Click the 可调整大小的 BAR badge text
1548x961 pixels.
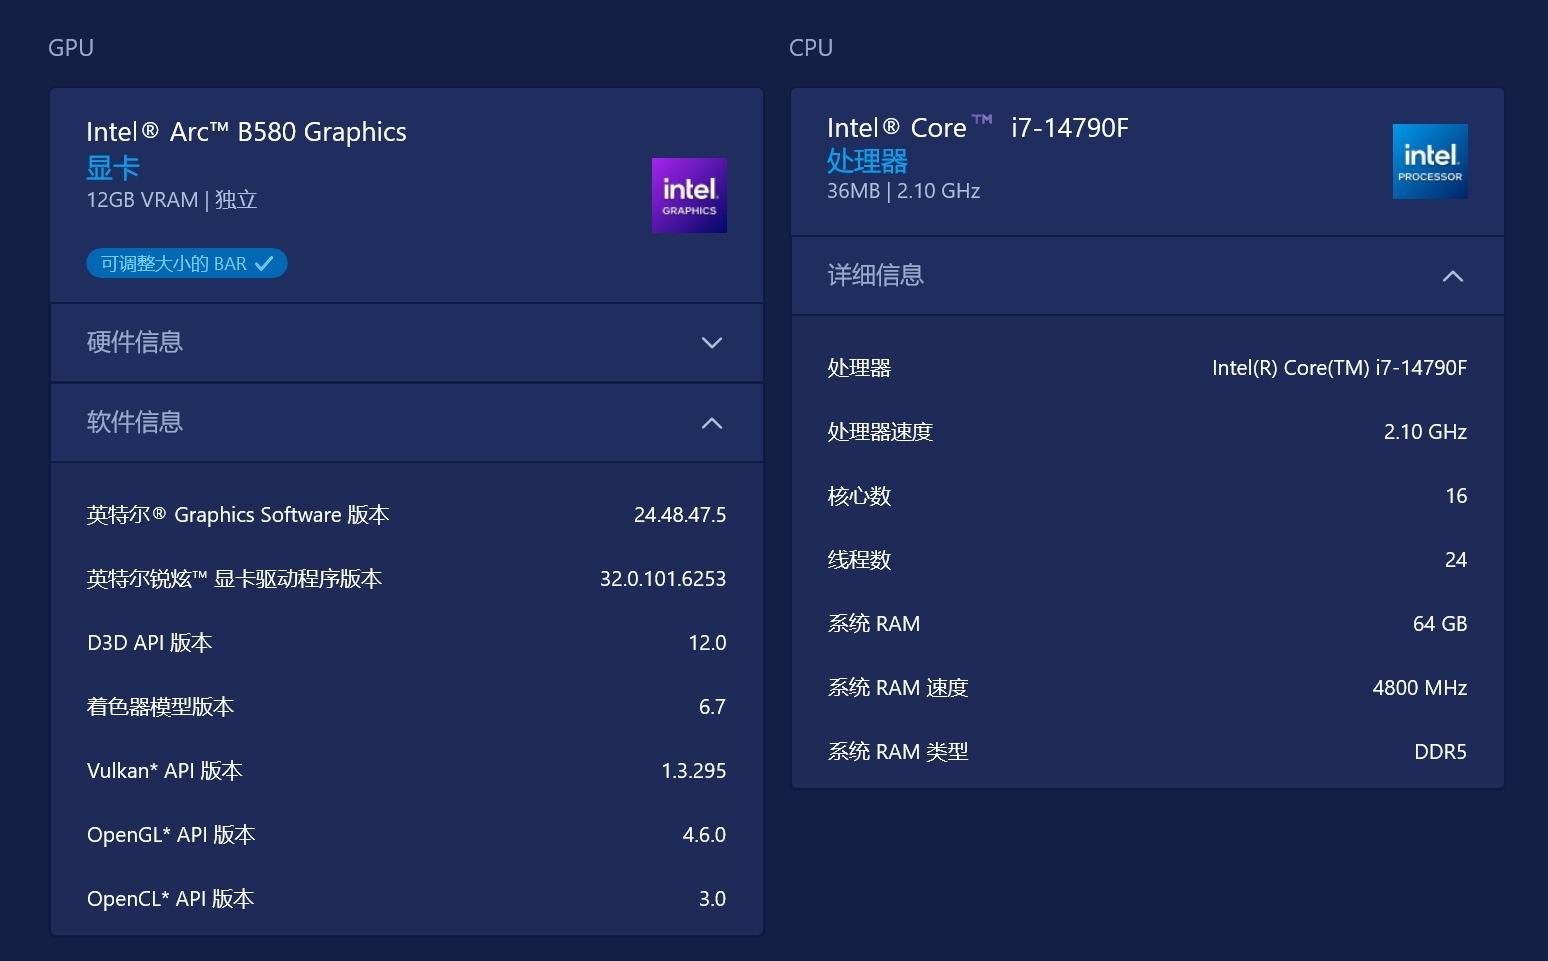pos(173,264)
